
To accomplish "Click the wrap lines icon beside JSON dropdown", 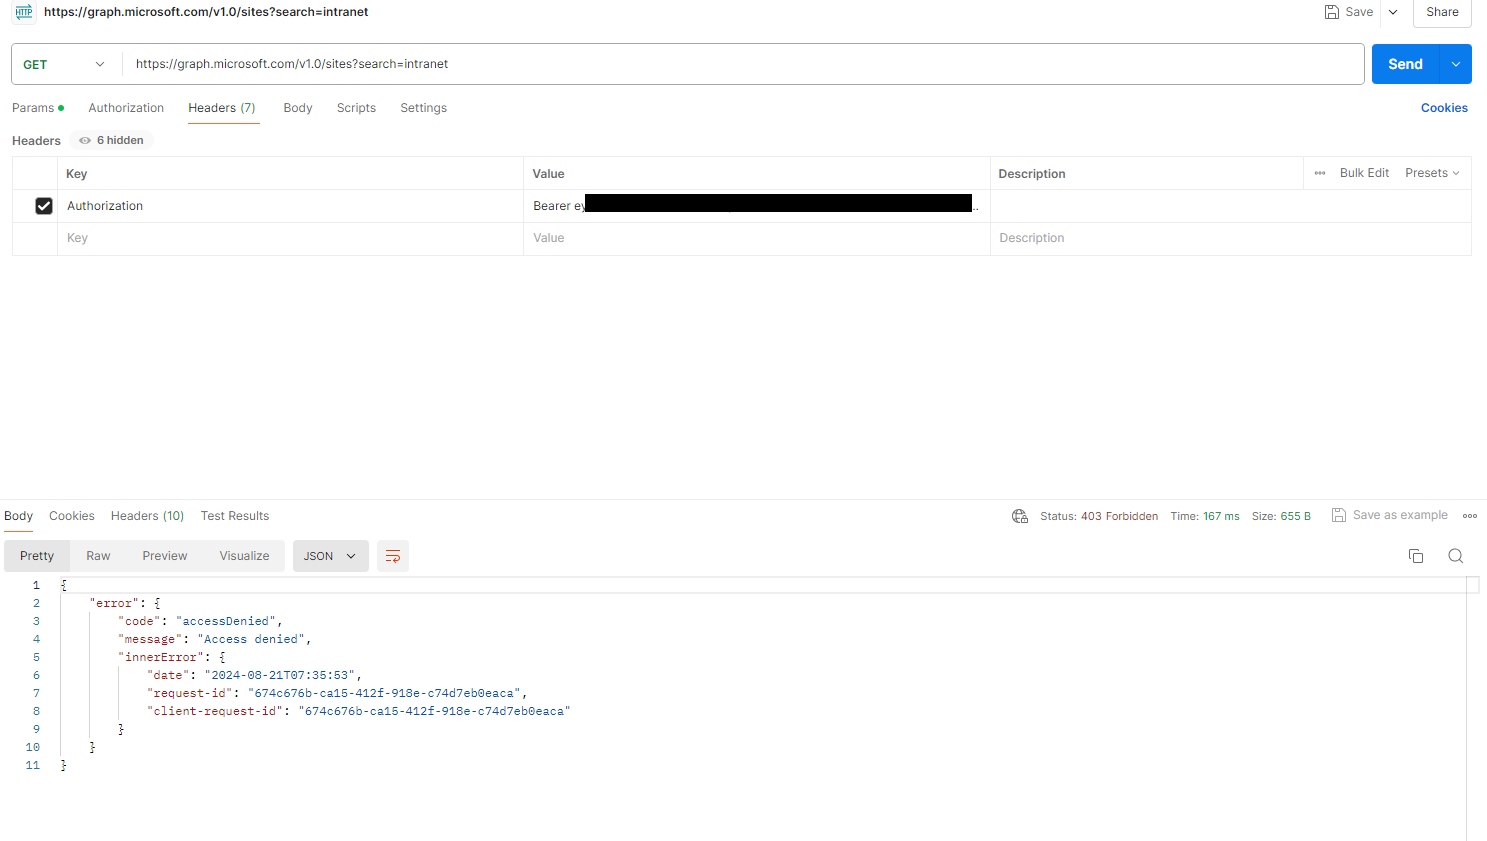I will tap(391, 556).
